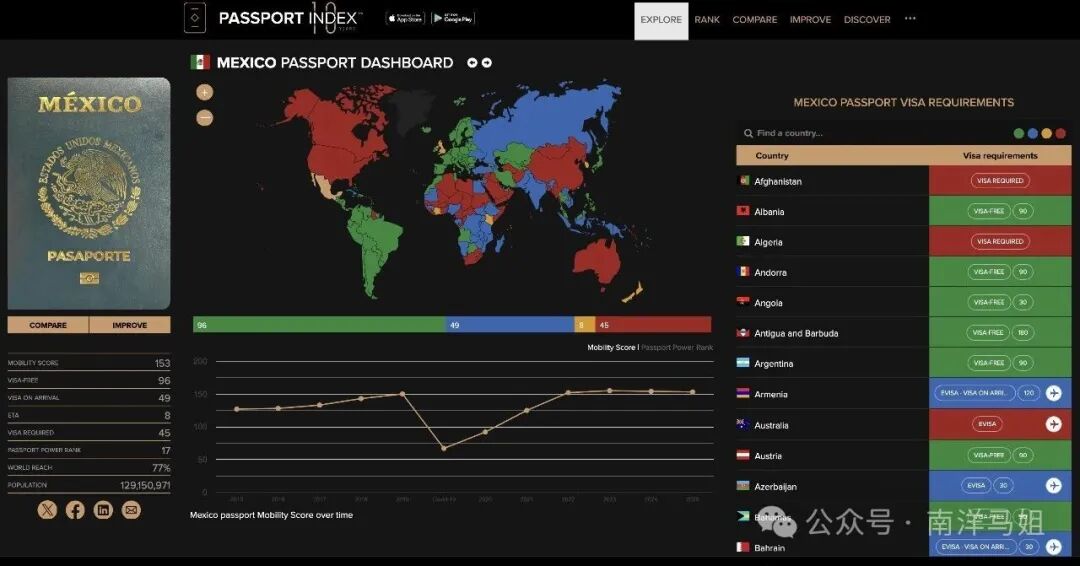Share on X (Twitter) icon

tap(48, 510)
